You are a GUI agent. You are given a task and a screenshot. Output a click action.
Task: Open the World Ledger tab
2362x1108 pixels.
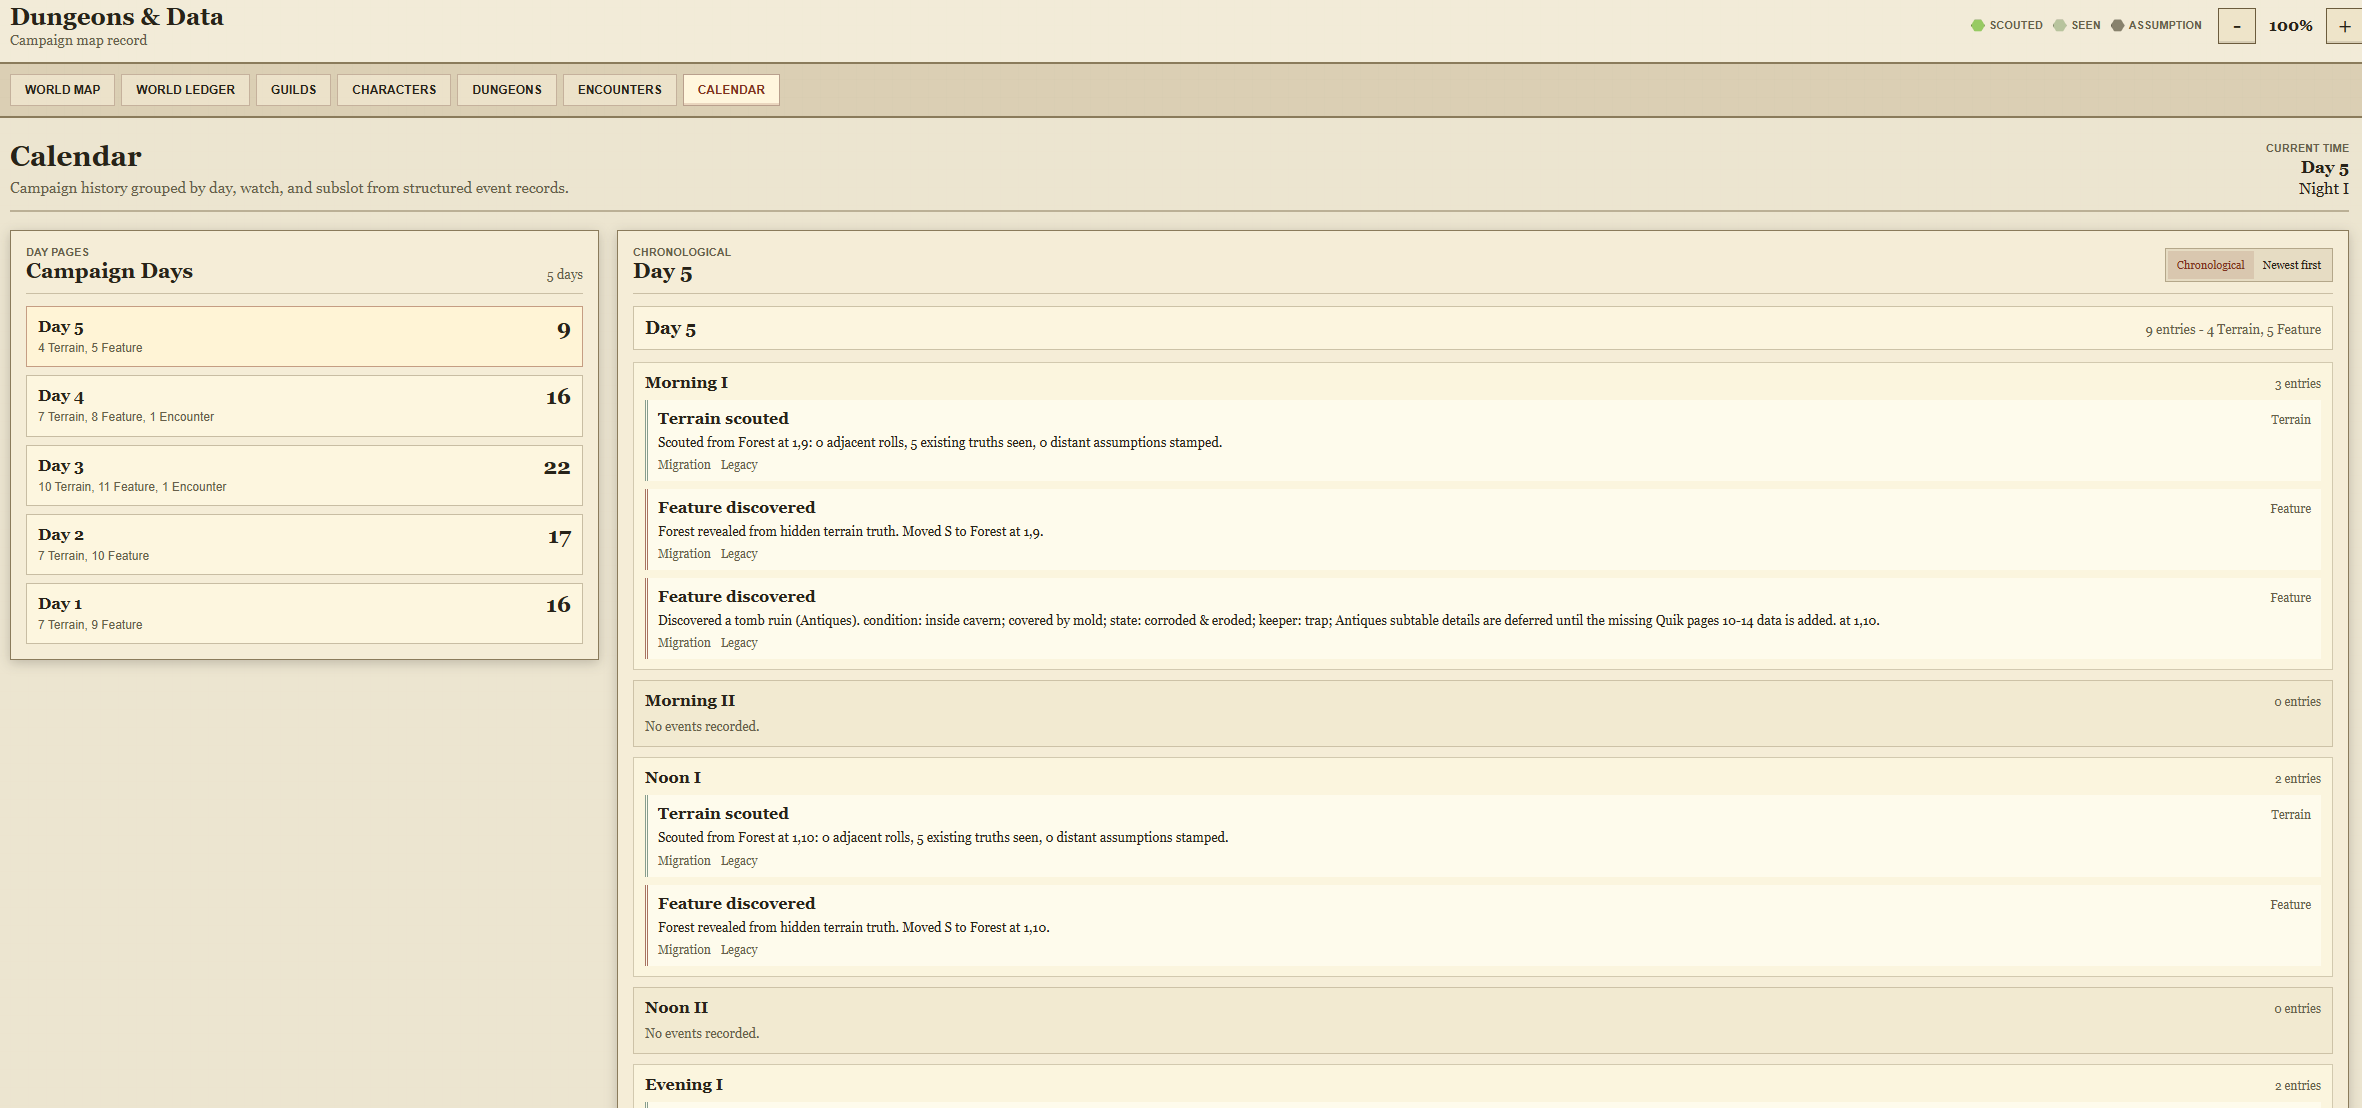point(185,90)
